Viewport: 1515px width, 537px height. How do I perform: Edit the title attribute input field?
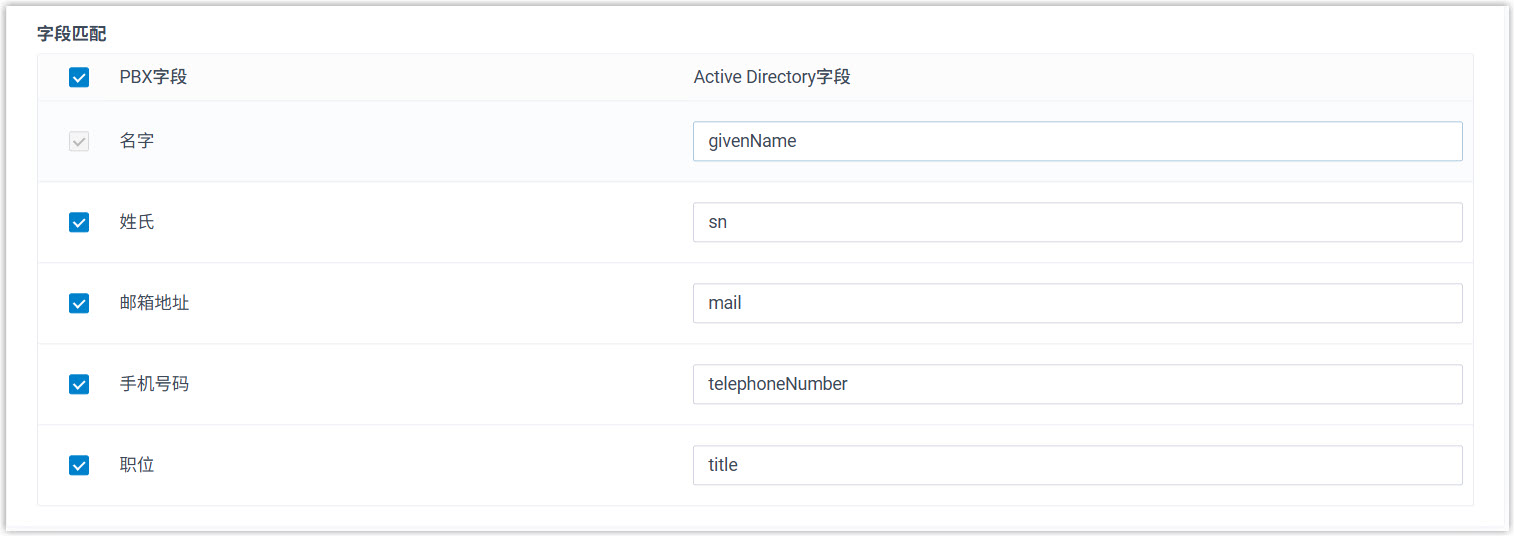point(1077,465)
